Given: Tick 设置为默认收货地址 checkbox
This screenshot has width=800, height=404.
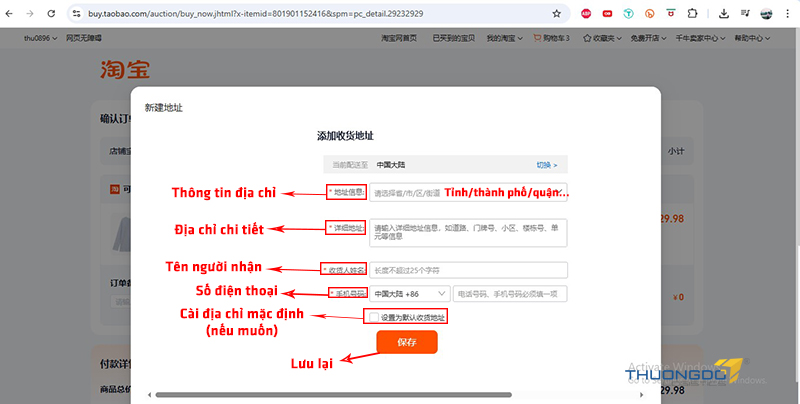Looking at the screenshot, I should tap(374, 317).
